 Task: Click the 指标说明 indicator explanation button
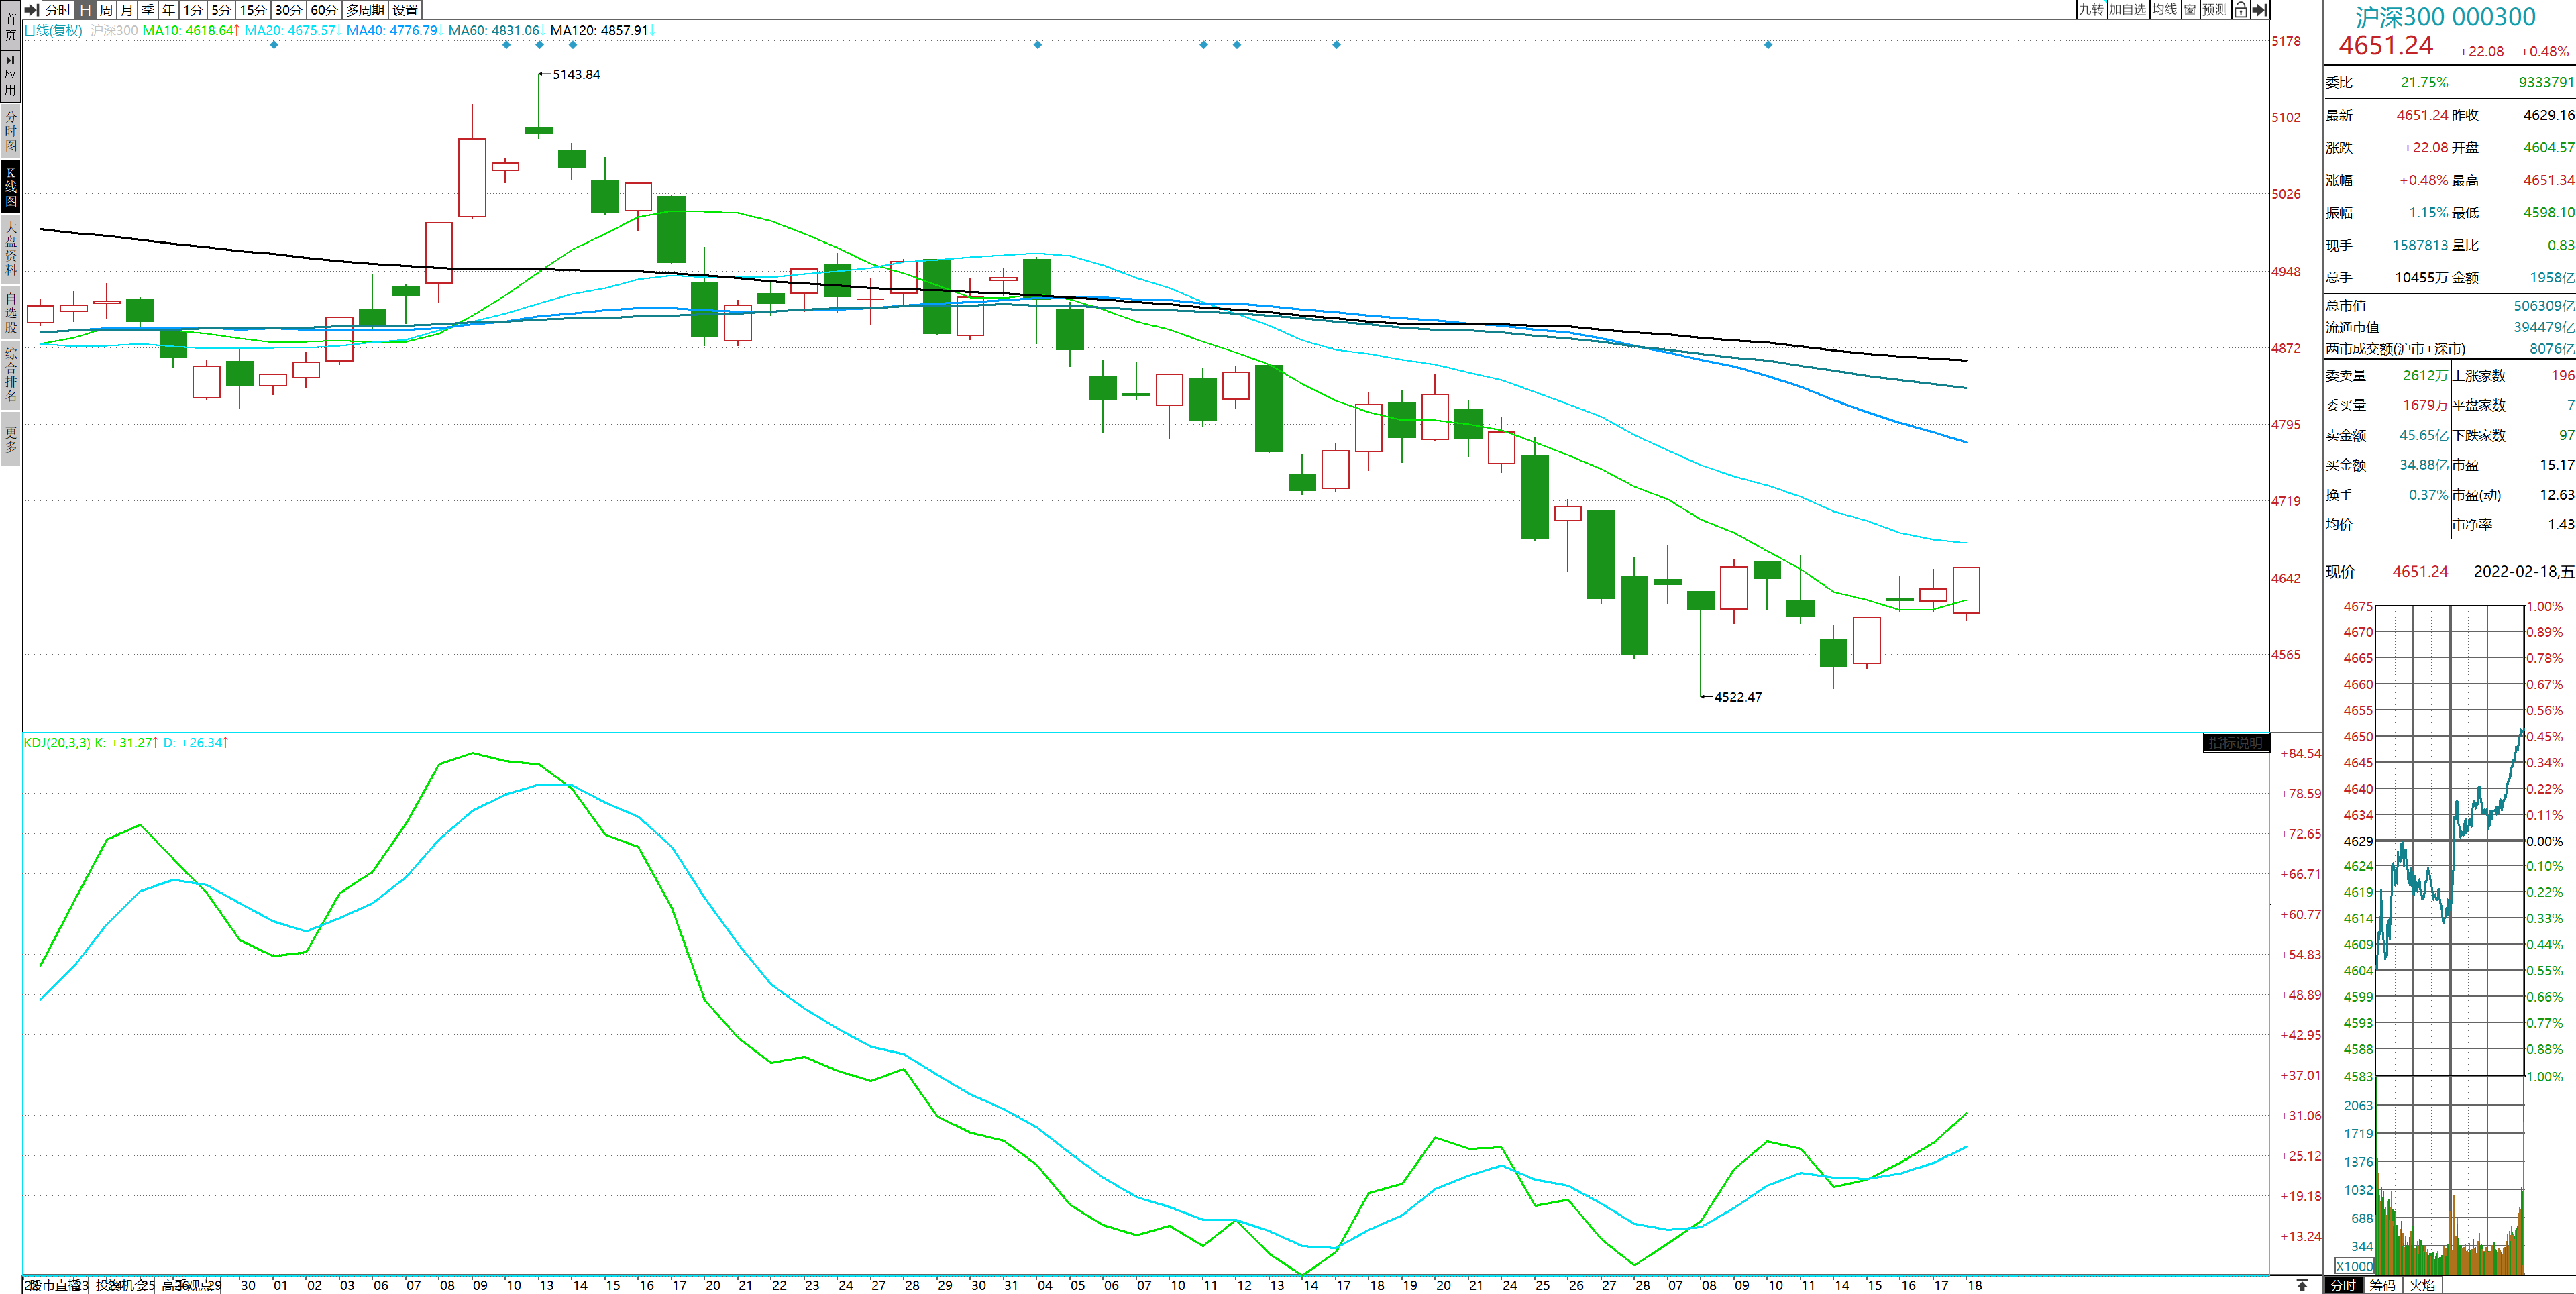click(x=2235, y=743)
